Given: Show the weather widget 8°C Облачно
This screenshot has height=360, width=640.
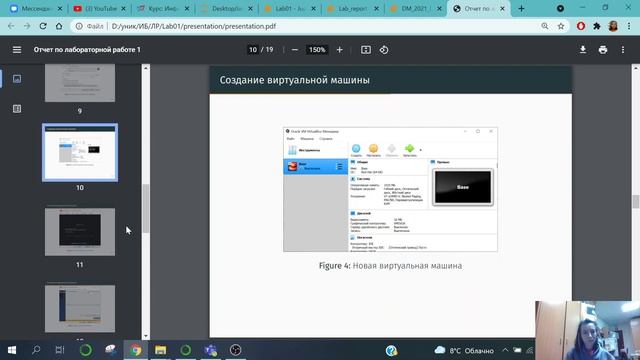Looking at the screenshot, I should coord(464,350).
